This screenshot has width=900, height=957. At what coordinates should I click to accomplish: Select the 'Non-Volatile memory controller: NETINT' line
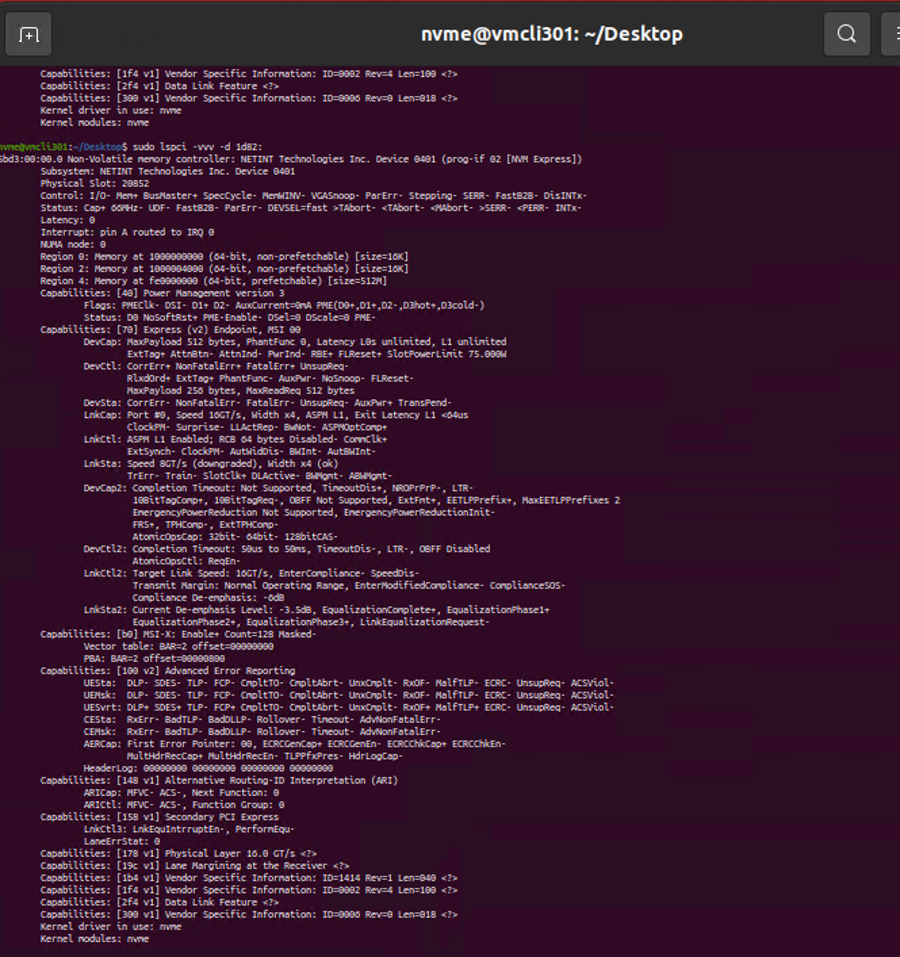tap(291, 159)
